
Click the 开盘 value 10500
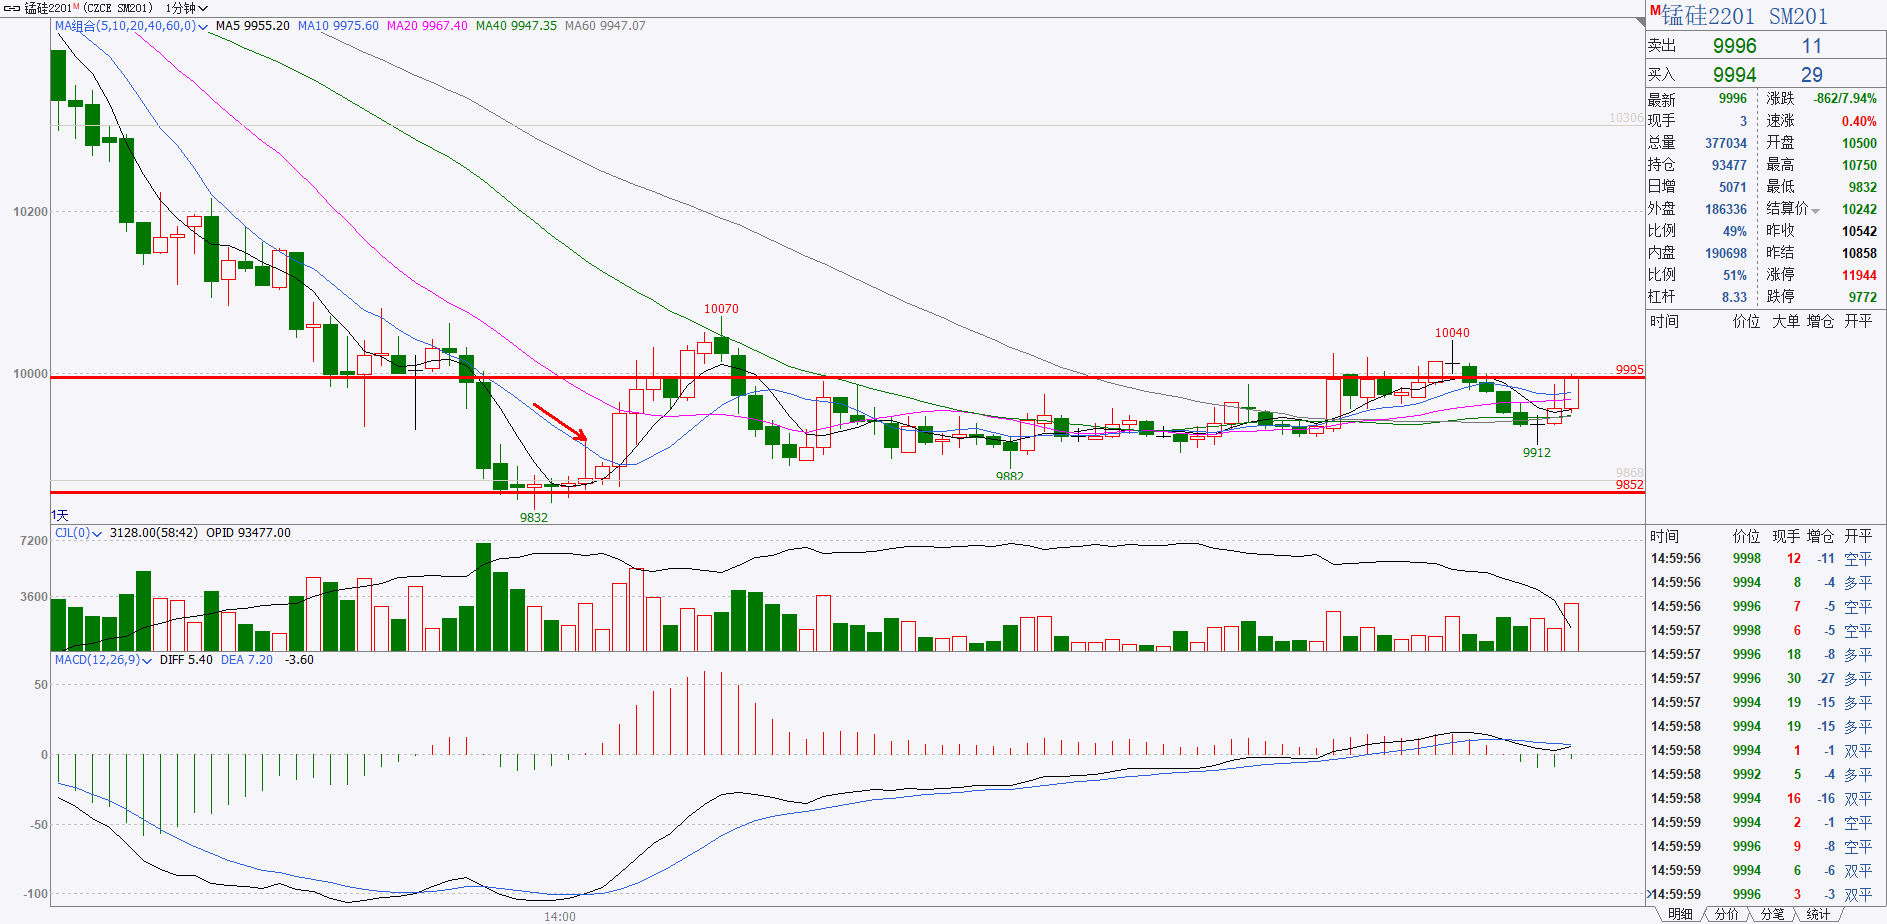pos(1860,144)
